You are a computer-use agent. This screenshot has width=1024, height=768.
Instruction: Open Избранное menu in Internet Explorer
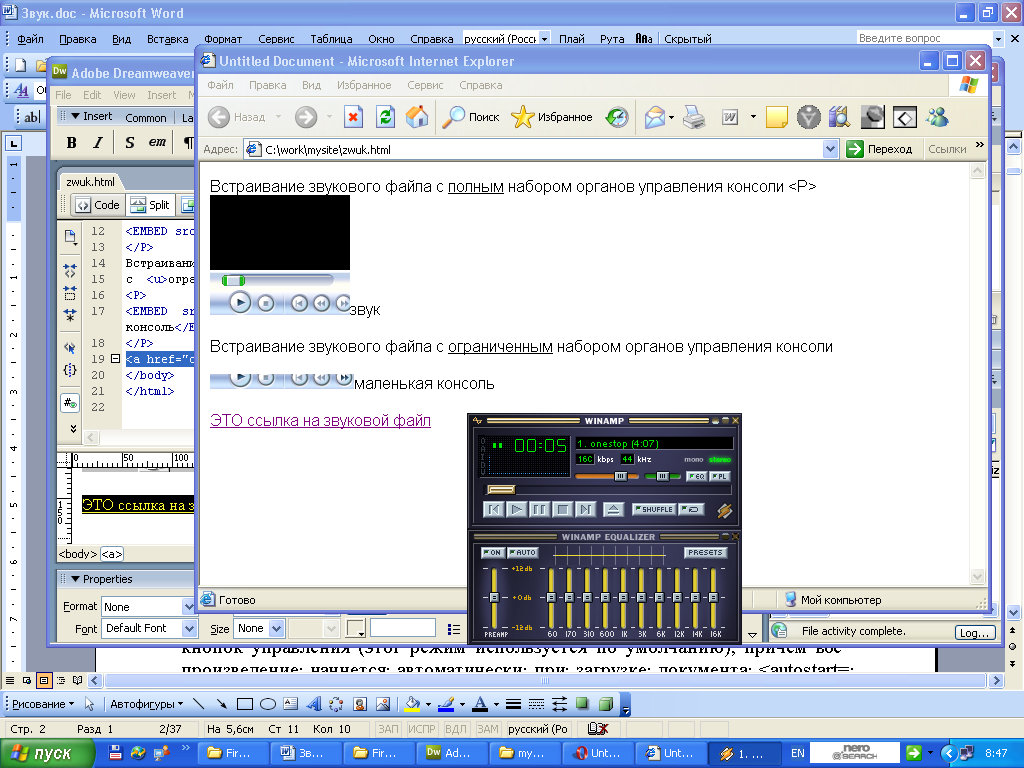click(364, 85)
